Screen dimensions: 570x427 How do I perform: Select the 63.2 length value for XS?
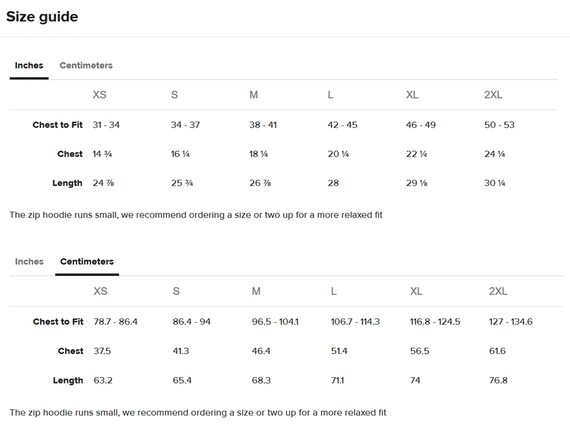103,380
